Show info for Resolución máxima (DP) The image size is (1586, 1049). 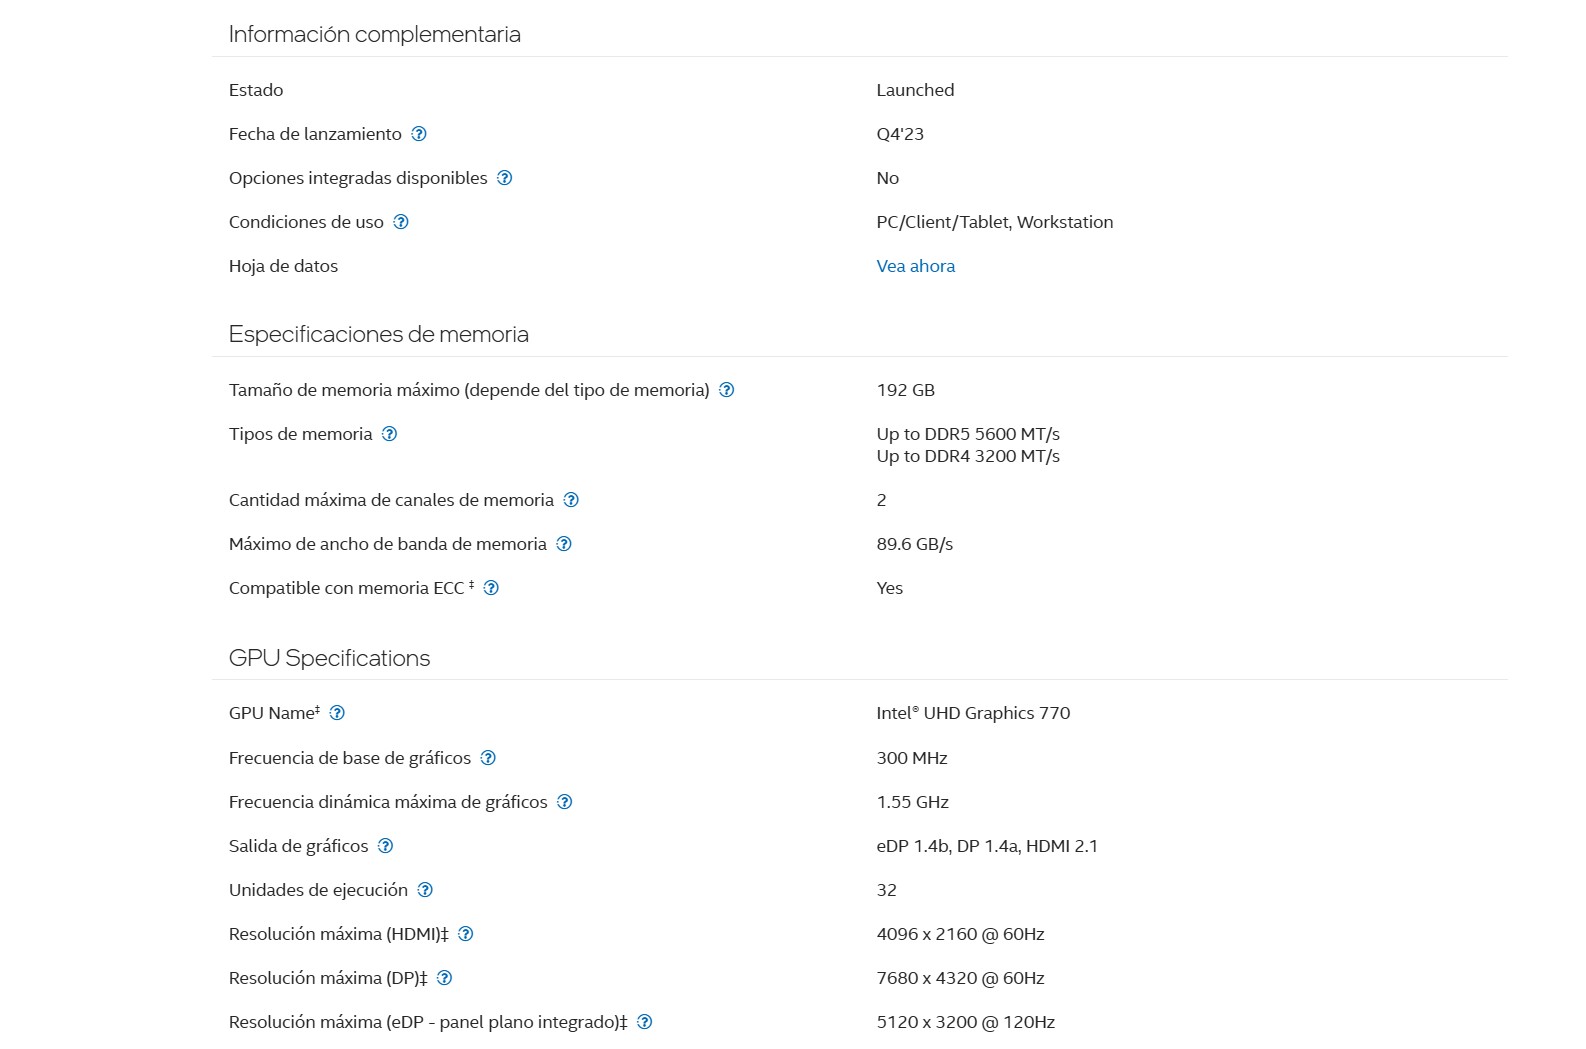click(x=445, y=978)
